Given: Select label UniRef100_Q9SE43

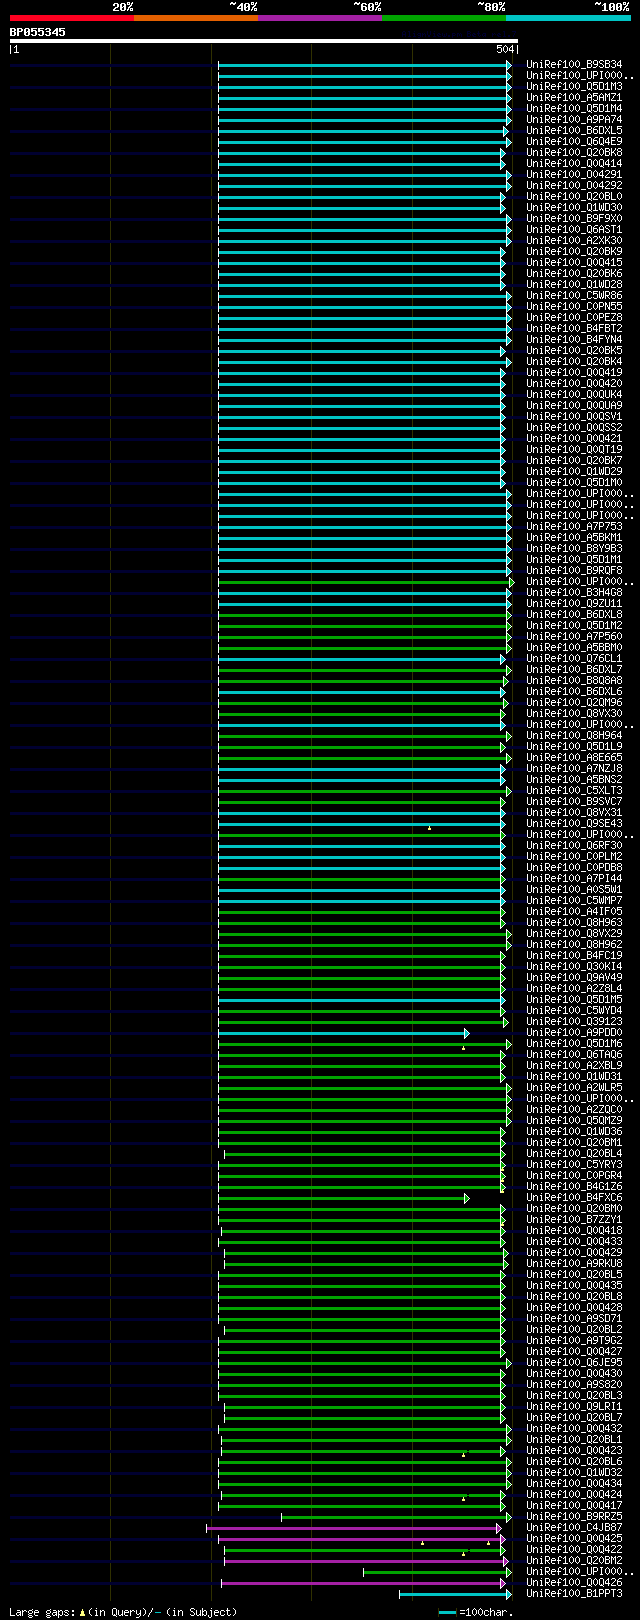Looking at the screenshot, I should [x=574, y=824].
